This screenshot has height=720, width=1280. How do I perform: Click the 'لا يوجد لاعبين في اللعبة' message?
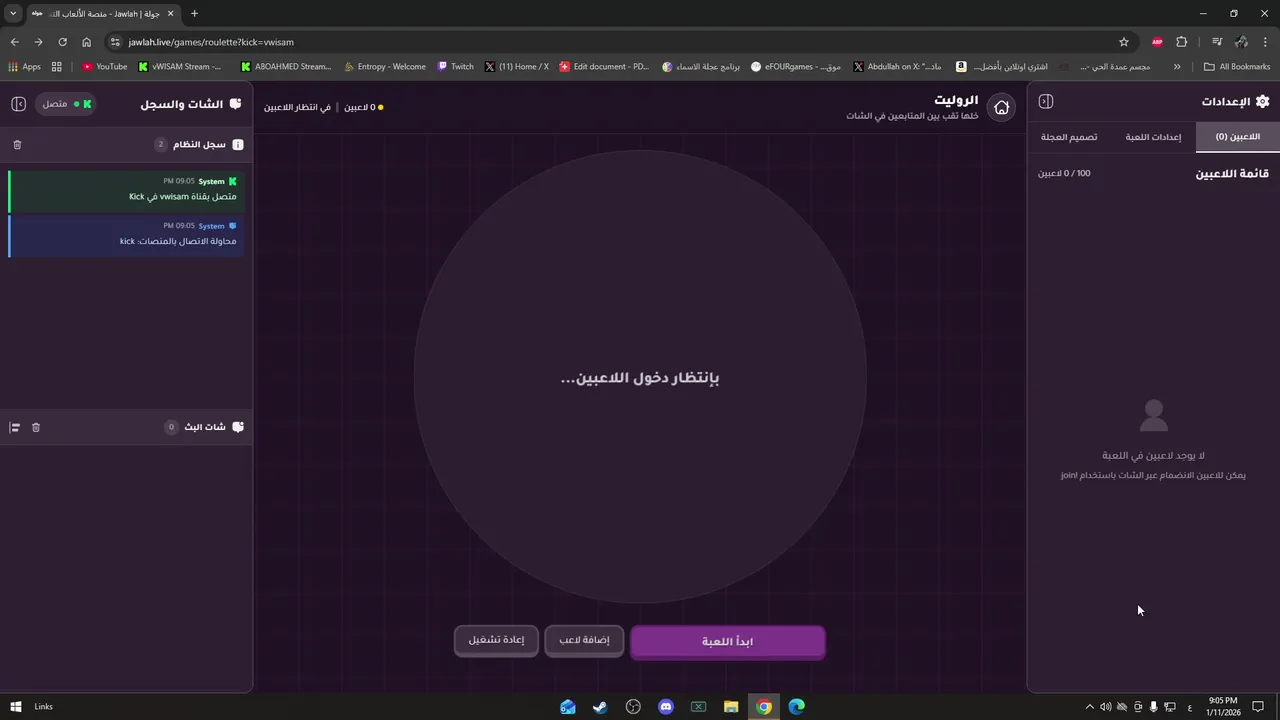point(1153,455)
